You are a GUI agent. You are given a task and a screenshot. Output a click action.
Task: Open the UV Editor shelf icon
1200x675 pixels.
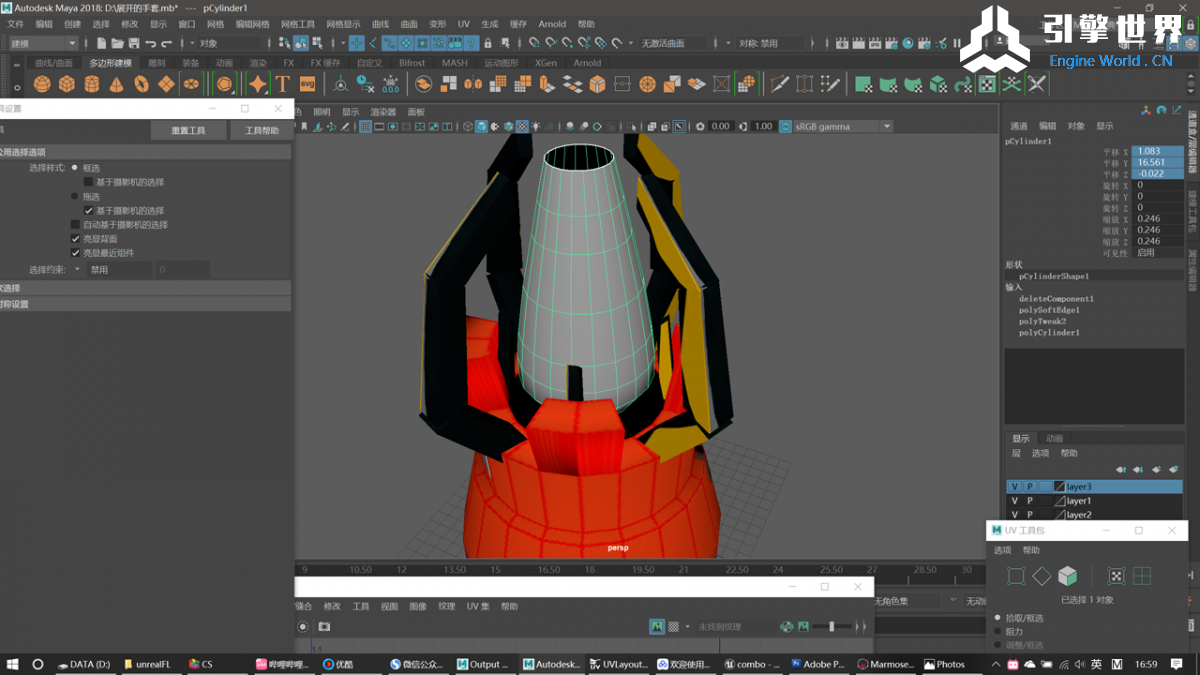tap(987, 85)
